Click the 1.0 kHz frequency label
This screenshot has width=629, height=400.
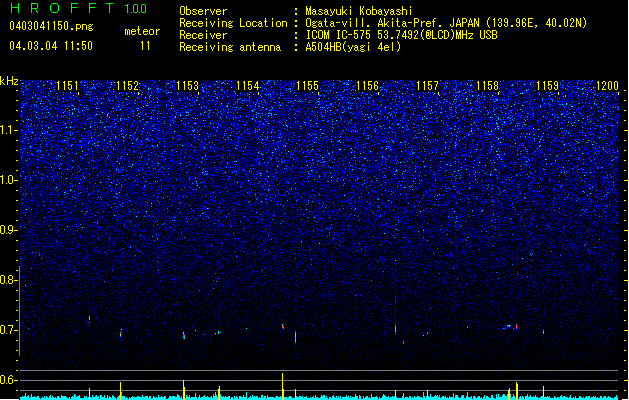click(x=9, y=180)
